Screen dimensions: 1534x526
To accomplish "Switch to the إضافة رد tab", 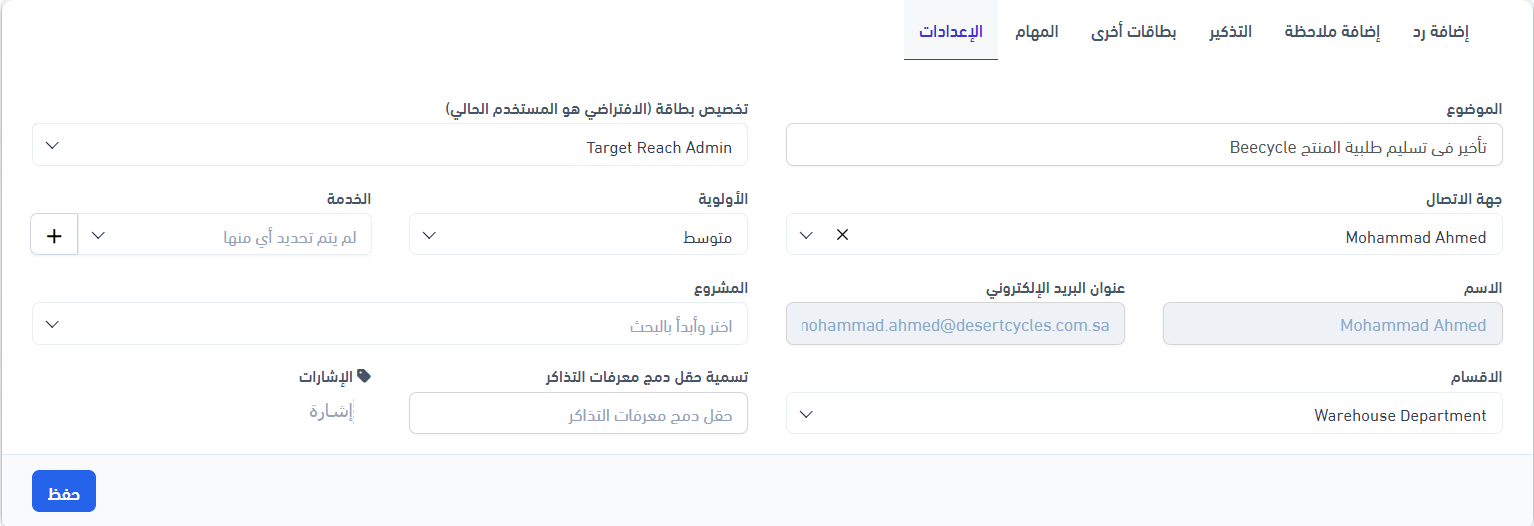I will [1440, 32].
